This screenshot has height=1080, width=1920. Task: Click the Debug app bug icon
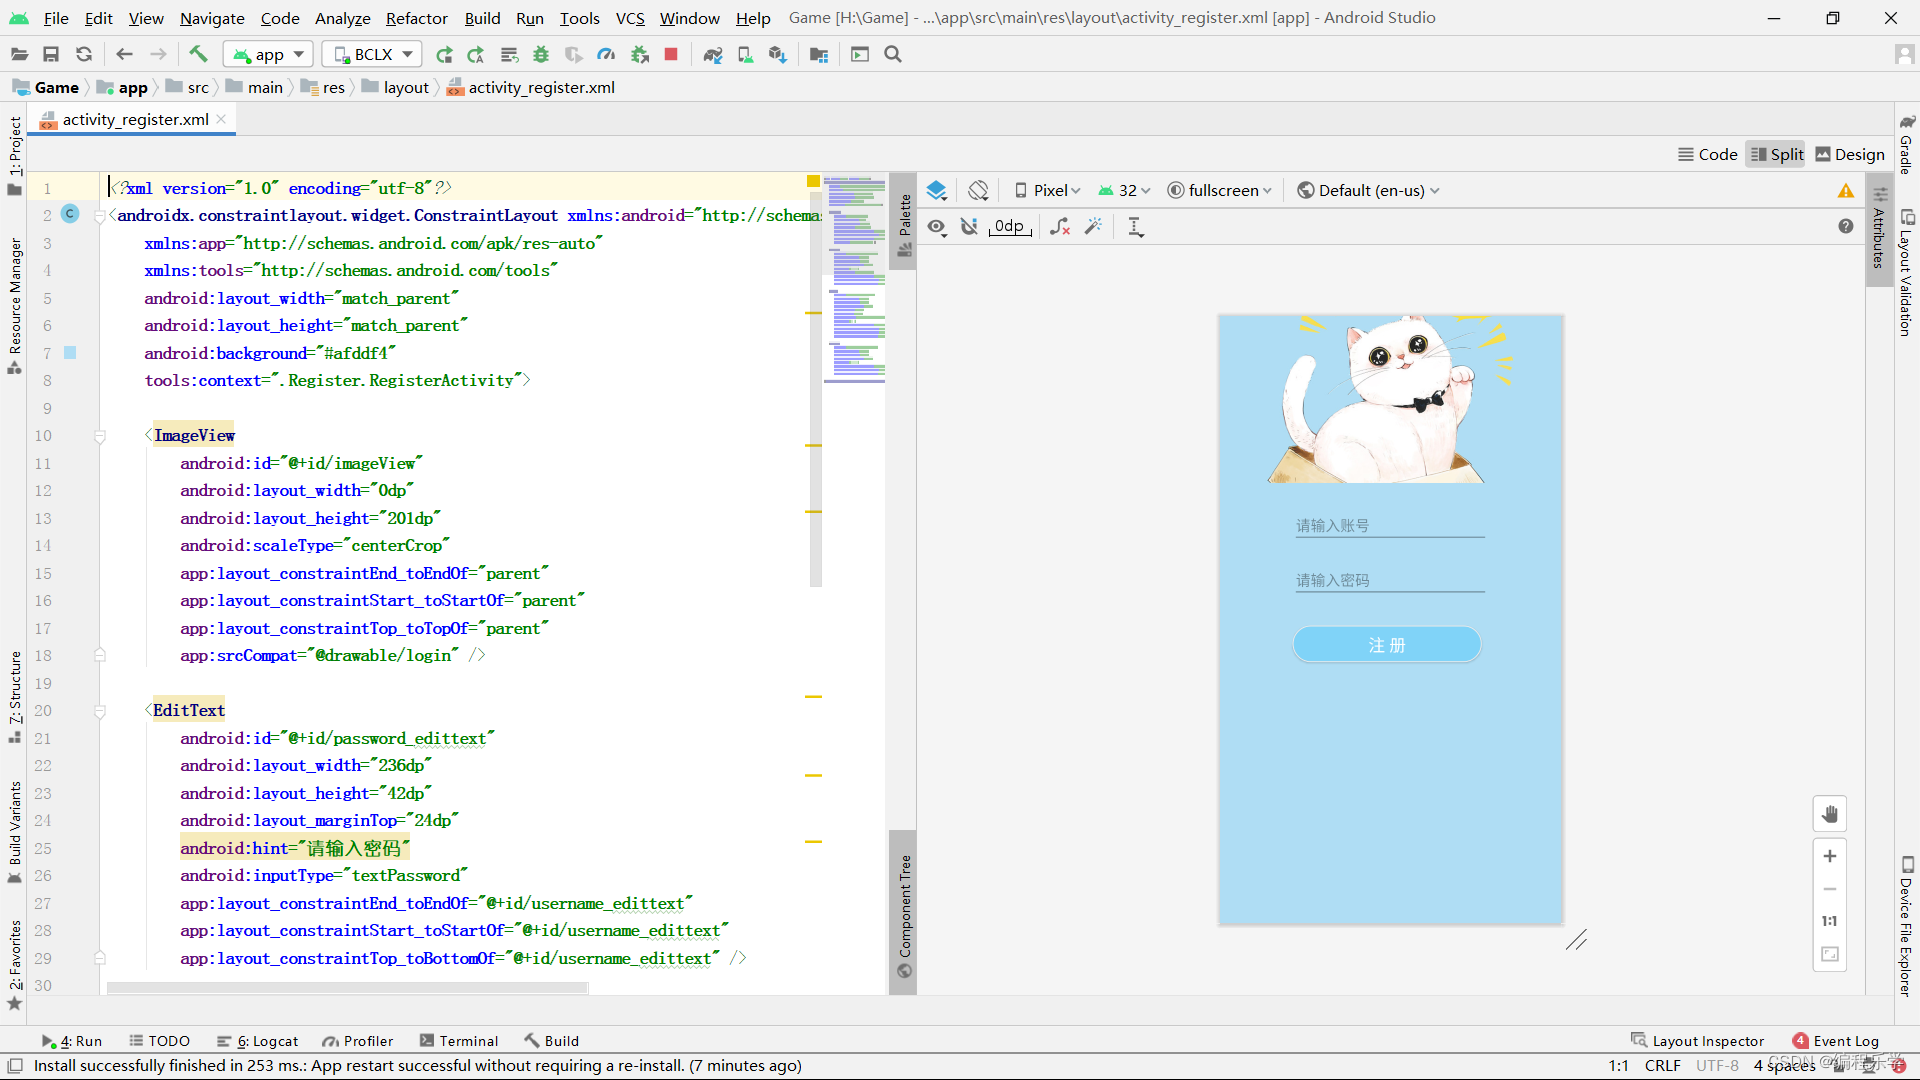pos(541,54)
